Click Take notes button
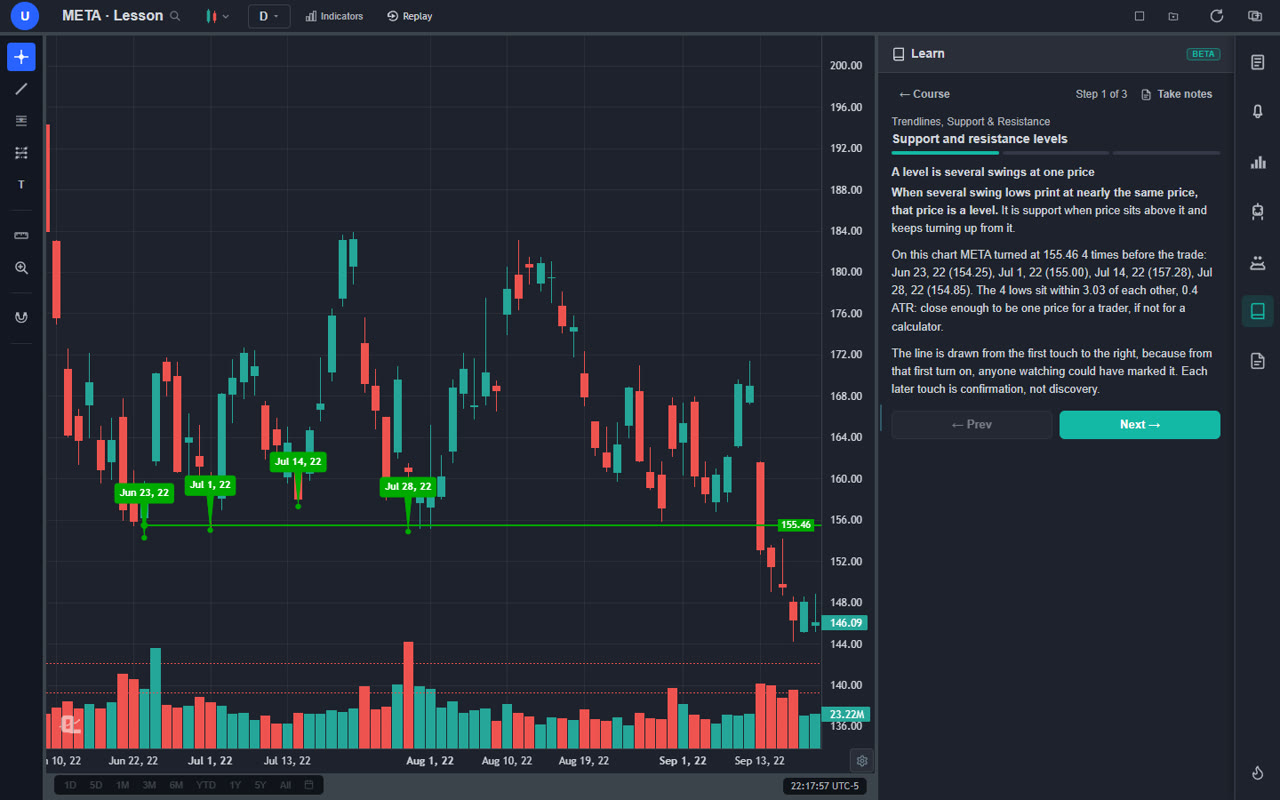Image resolution: width=1280 pixels, height=800 pixels. pos(1177,94)
